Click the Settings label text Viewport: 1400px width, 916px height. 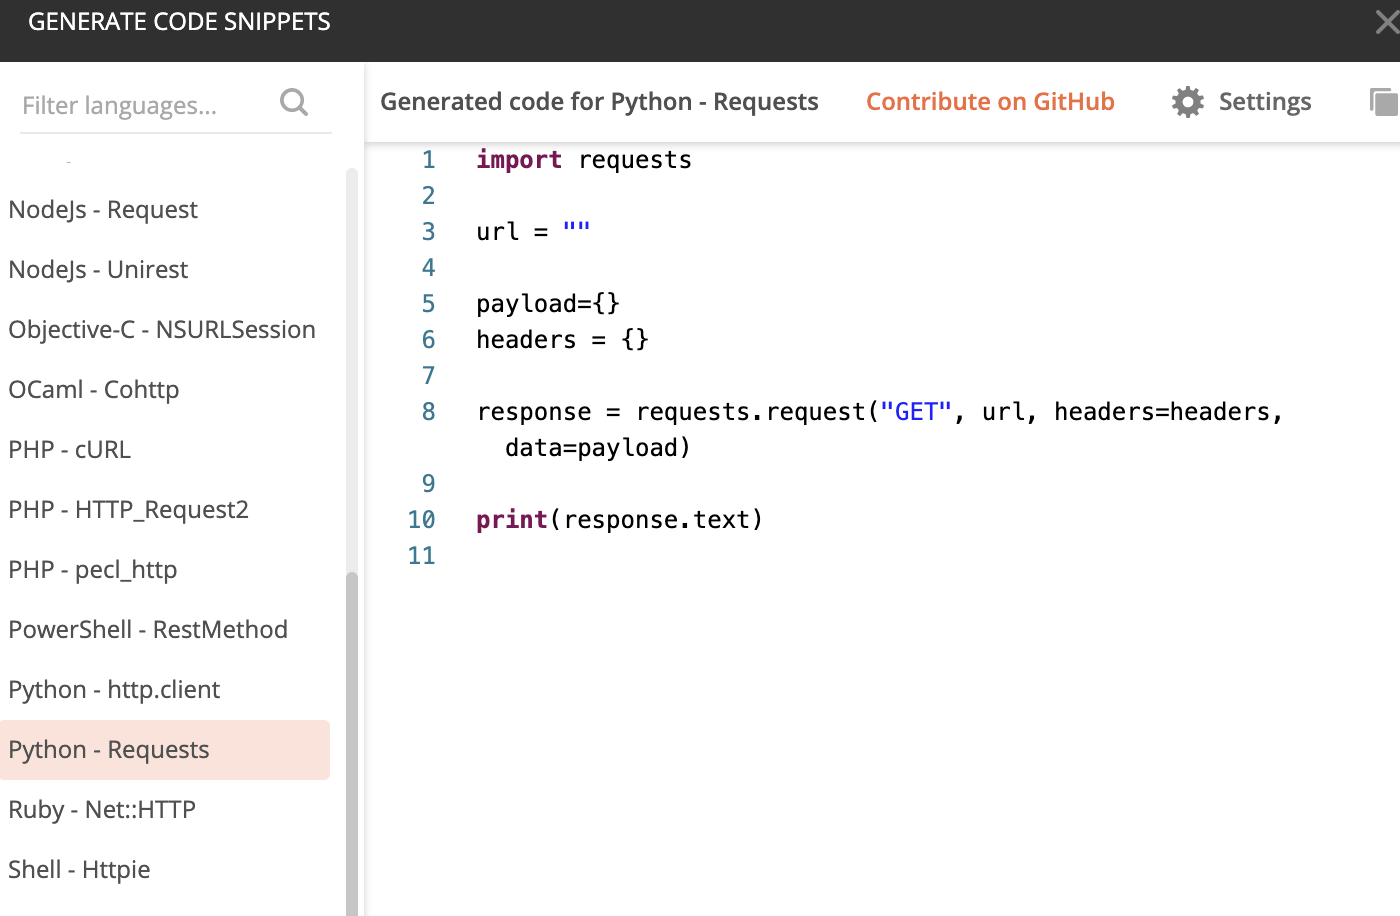click(1265, 102)
